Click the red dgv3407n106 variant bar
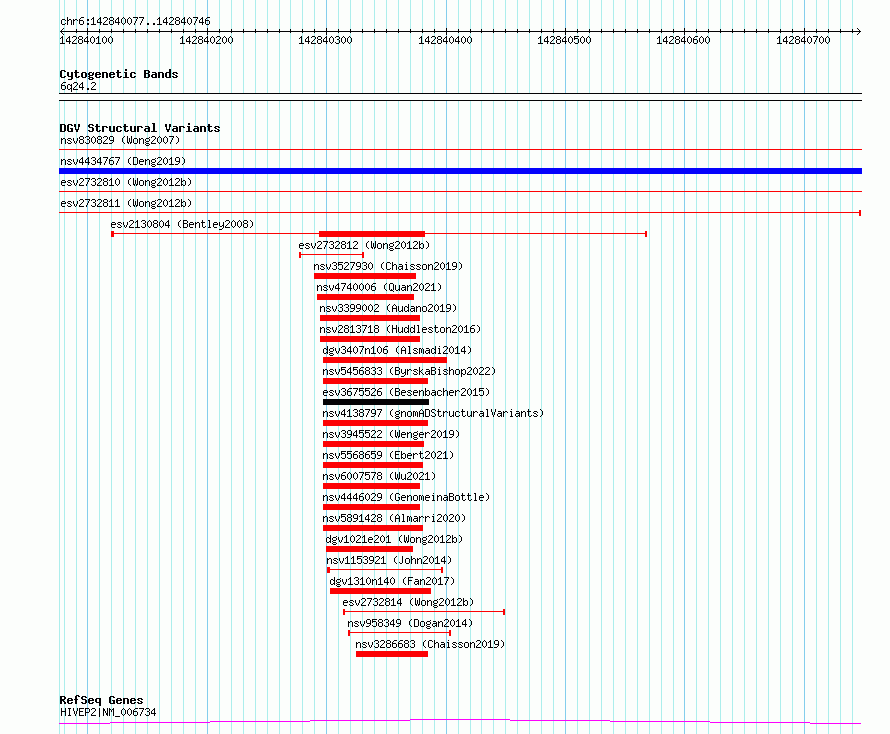Viewport: 890px width, 734px height. click(x=385, y=360)
